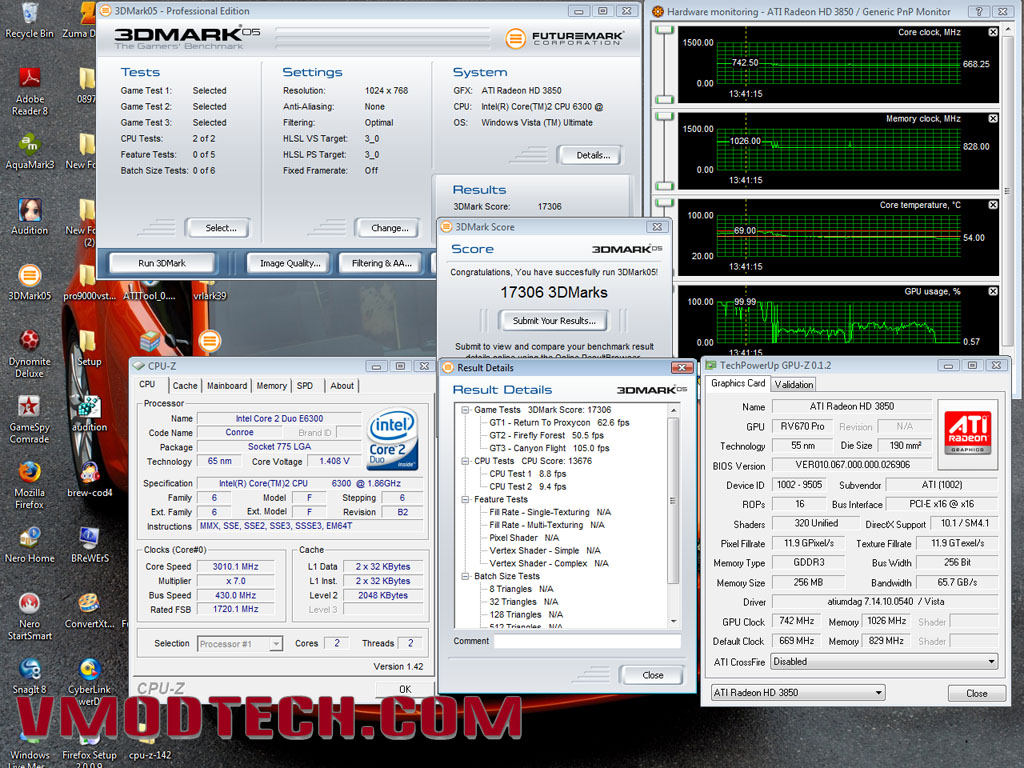Click help button in Hardware monitoring window
1024x768 pixels.
click(x=979, y=11)
